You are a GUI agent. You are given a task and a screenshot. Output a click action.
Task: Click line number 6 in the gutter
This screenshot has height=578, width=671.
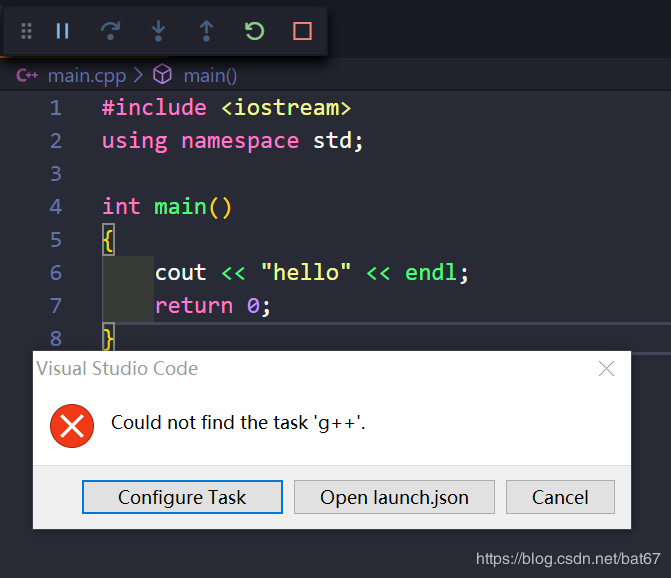tap(56, 273)
